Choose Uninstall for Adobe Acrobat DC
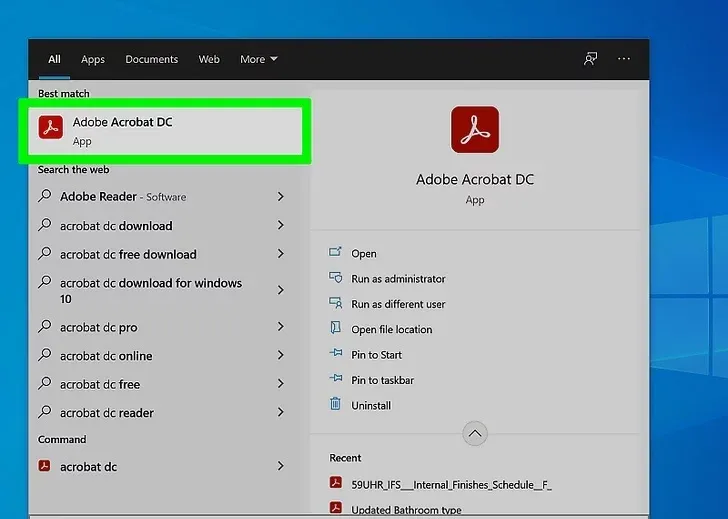The height and width of the screenshot is (519, 728). click(x=371, y=405)
